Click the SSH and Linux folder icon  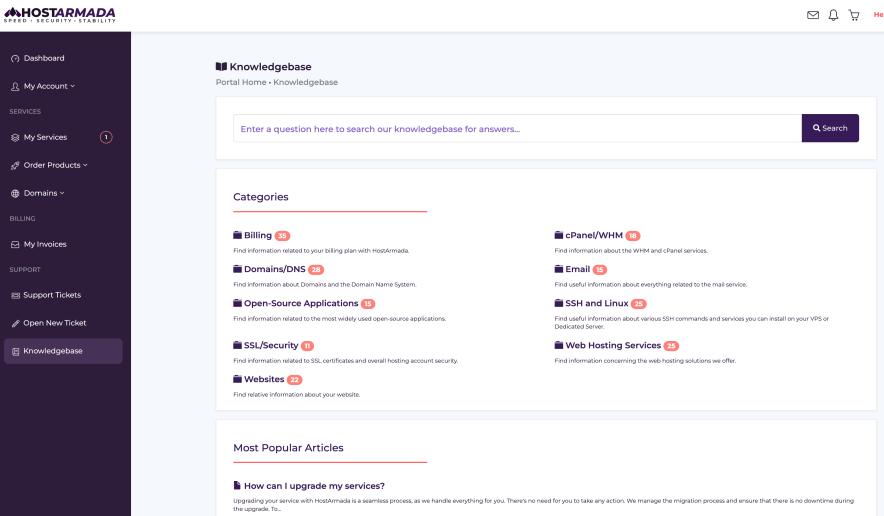click(559, 303)
